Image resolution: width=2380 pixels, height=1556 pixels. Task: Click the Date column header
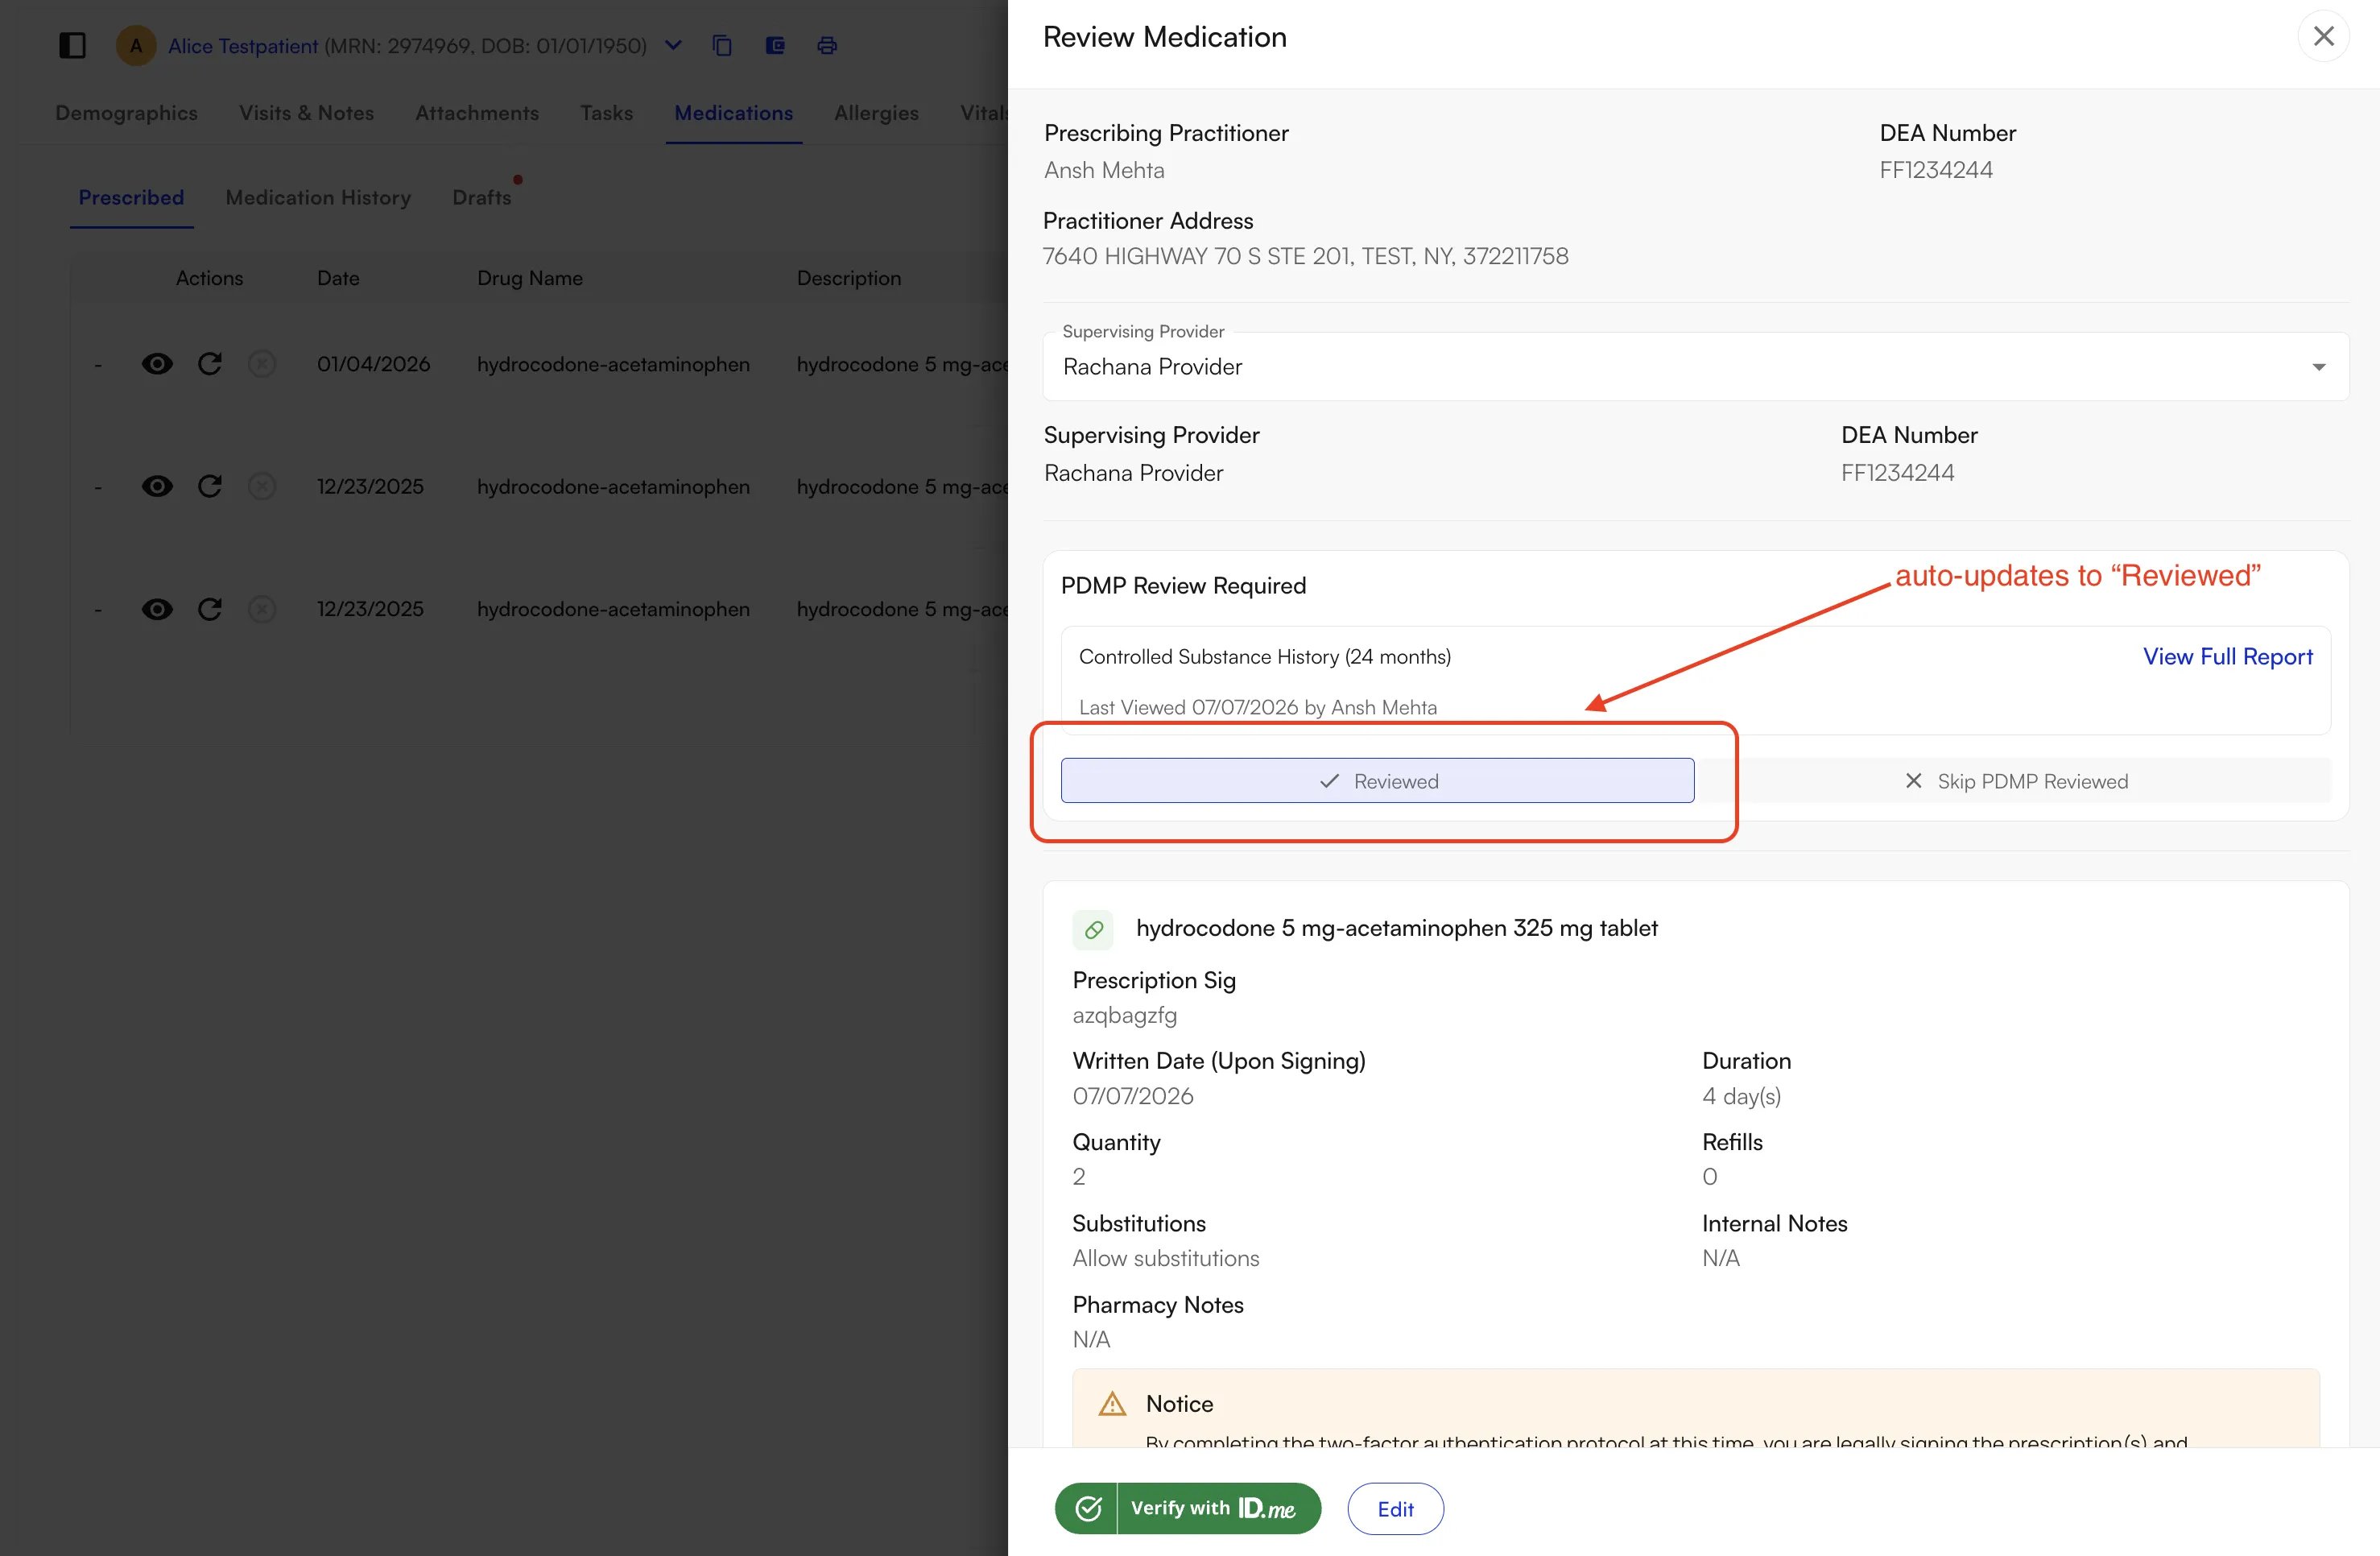pos(338,278)
